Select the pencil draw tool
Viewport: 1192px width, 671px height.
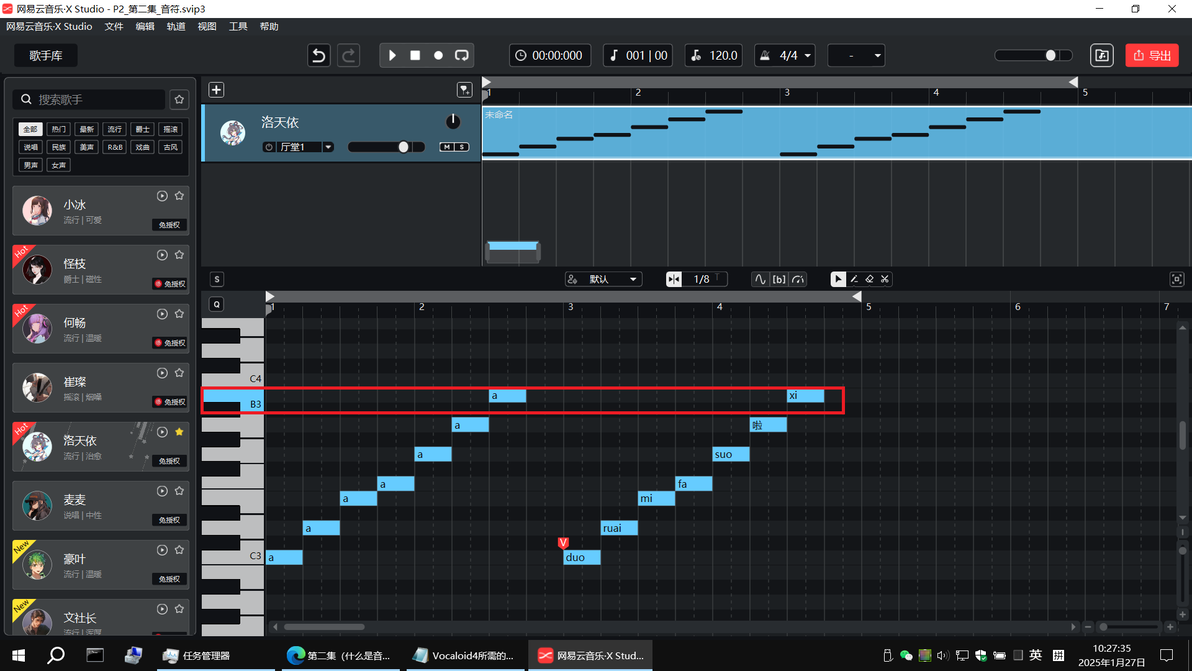(x=854, y=279)
